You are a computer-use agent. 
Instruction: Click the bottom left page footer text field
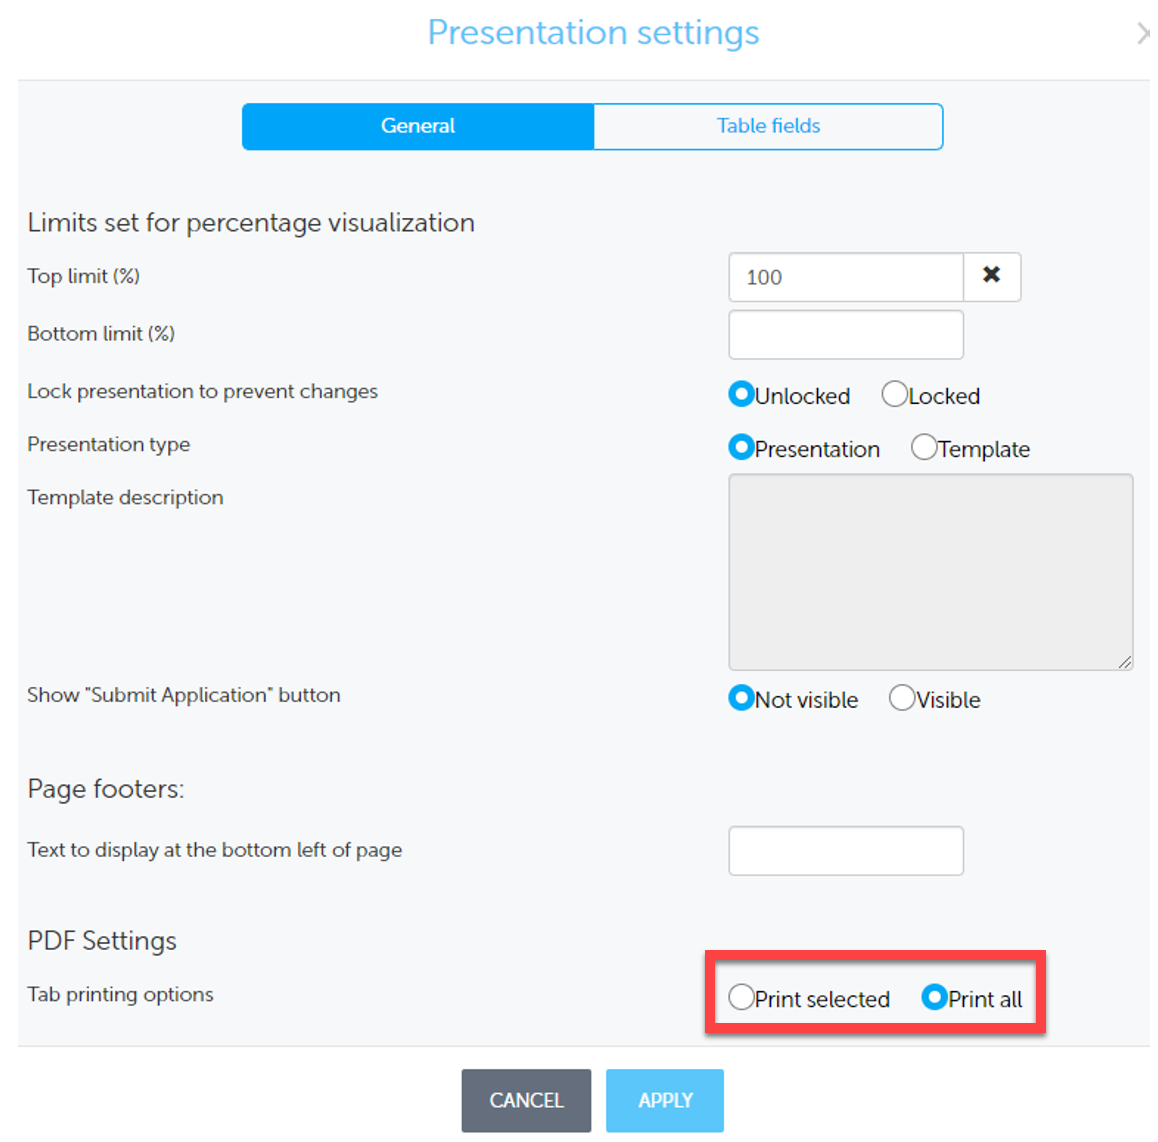pyautogui.click(x=845, y=850)
